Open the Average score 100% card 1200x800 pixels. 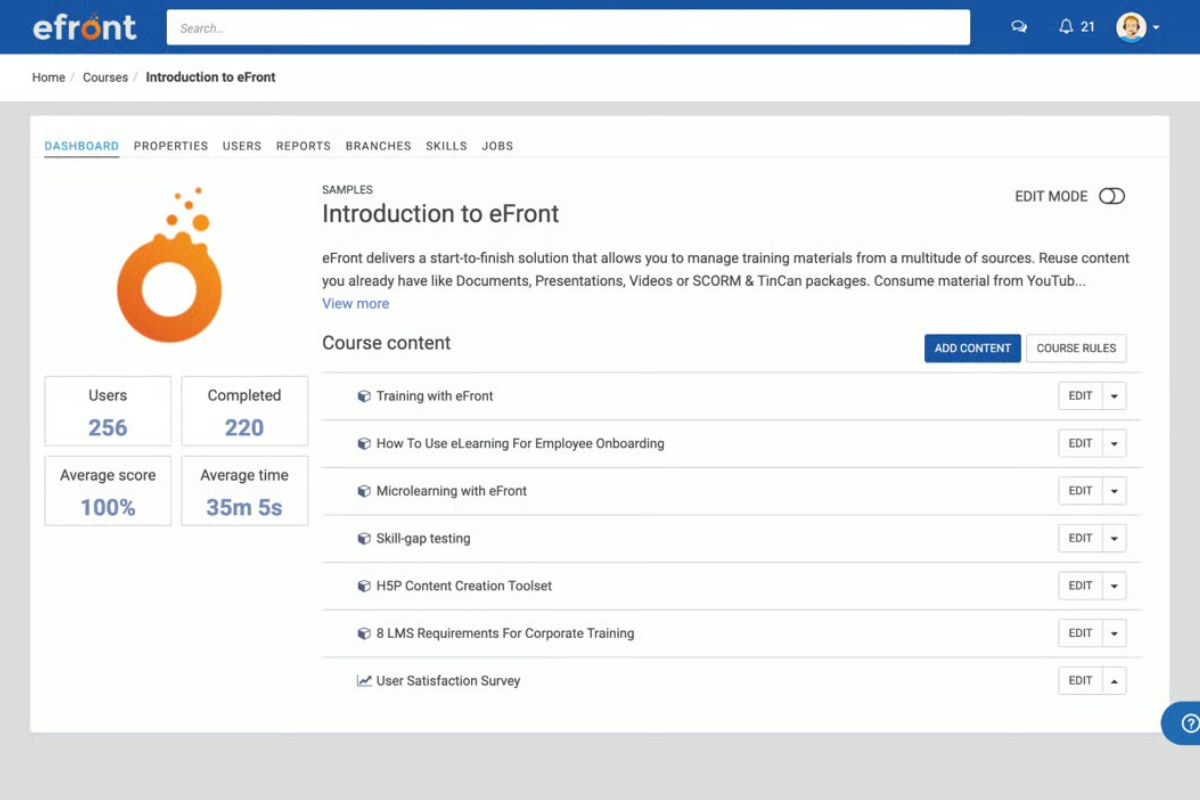108,491
